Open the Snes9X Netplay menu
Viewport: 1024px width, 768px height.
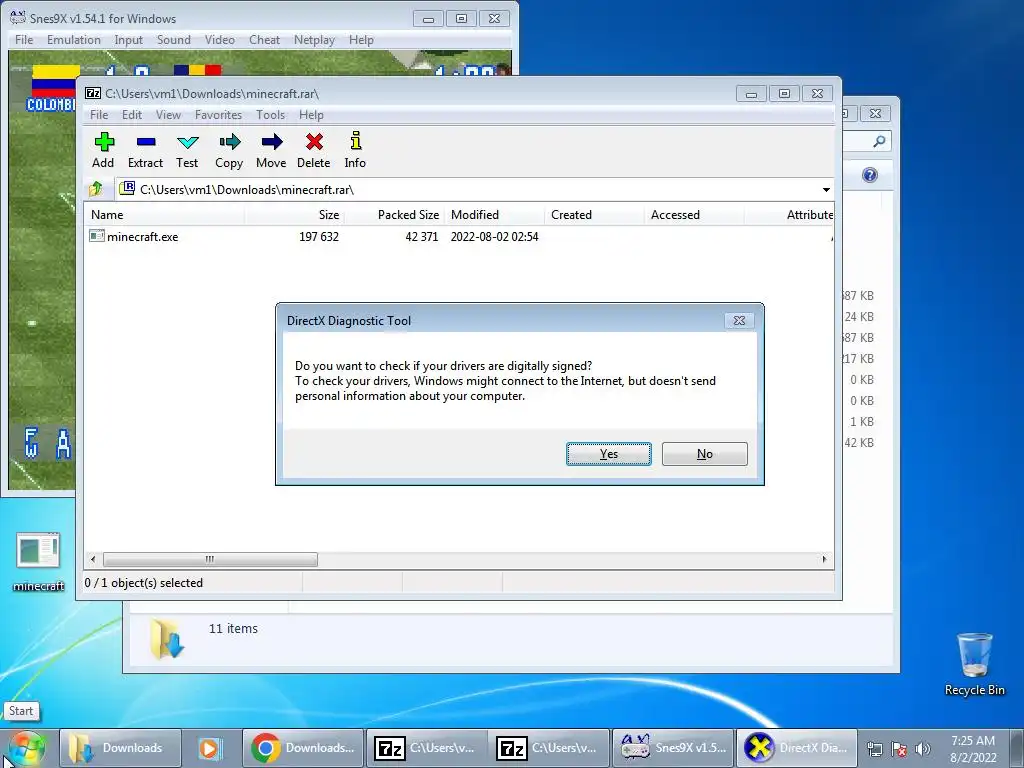314,40
